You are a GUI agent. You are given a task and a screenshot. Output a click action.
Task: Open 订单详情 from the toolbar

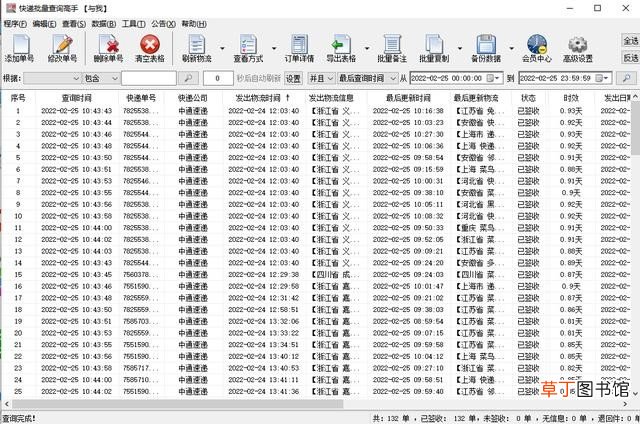click(299, 48)
